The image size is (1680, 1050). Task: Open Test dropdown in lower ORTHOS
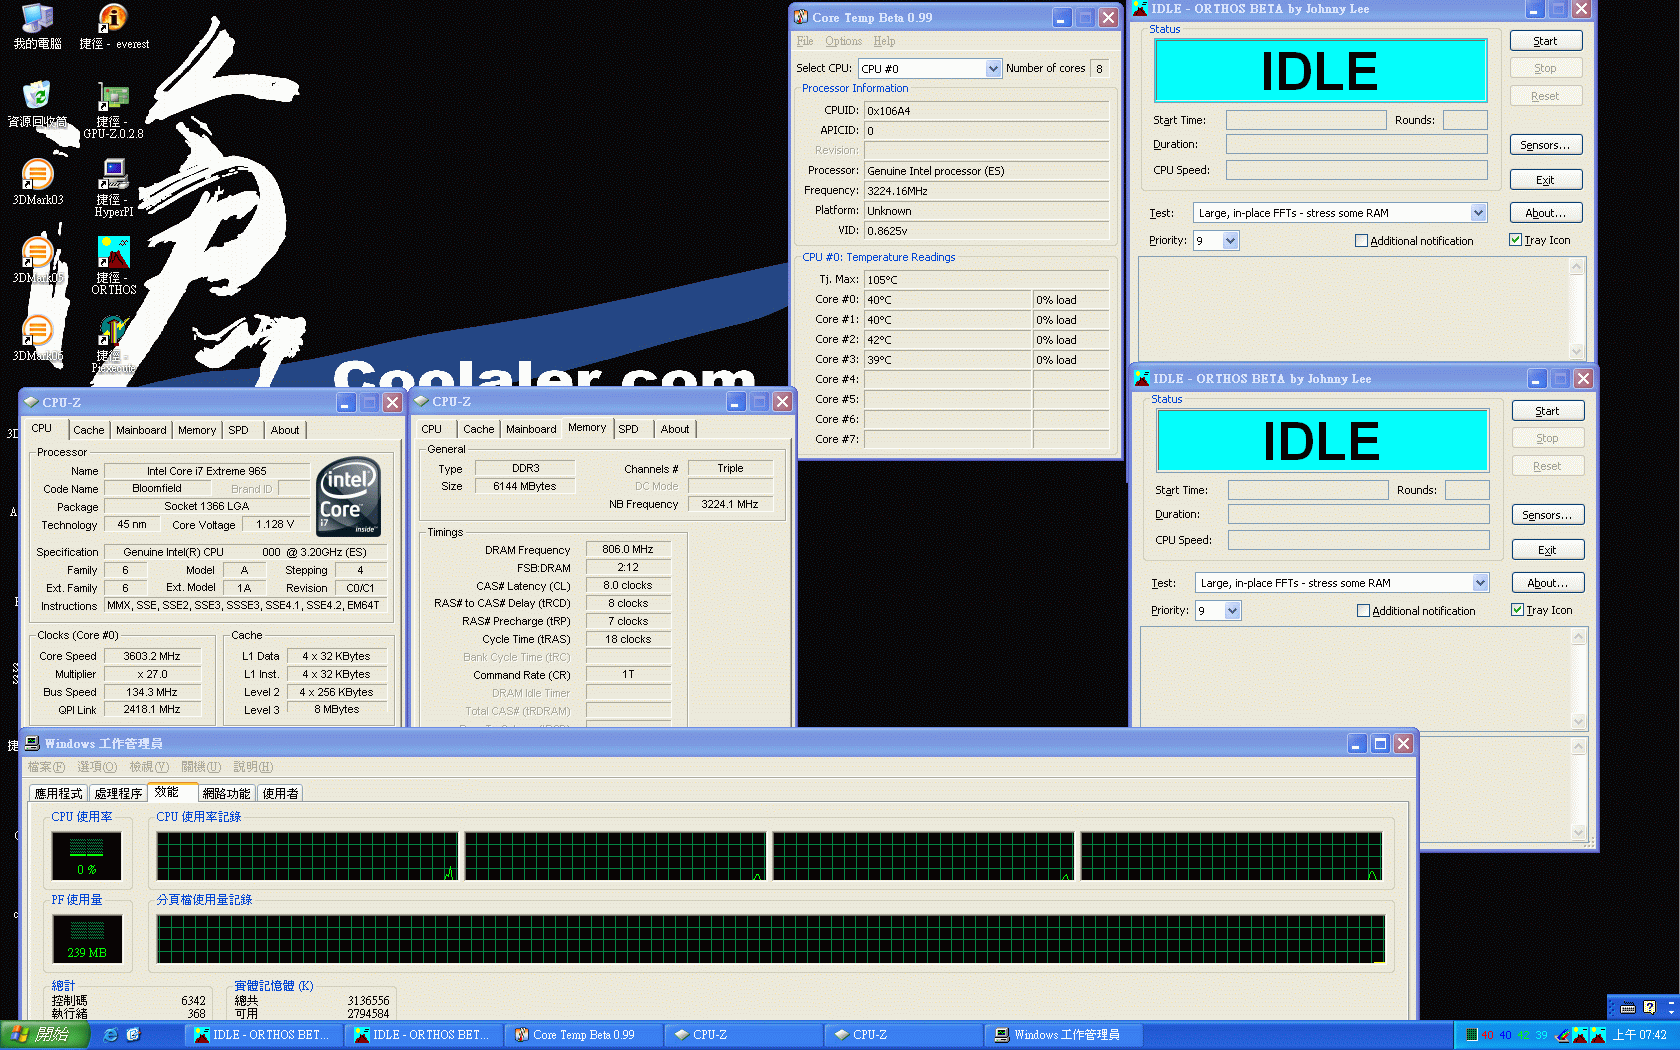pyautogui.click(x=1480, y=583)
